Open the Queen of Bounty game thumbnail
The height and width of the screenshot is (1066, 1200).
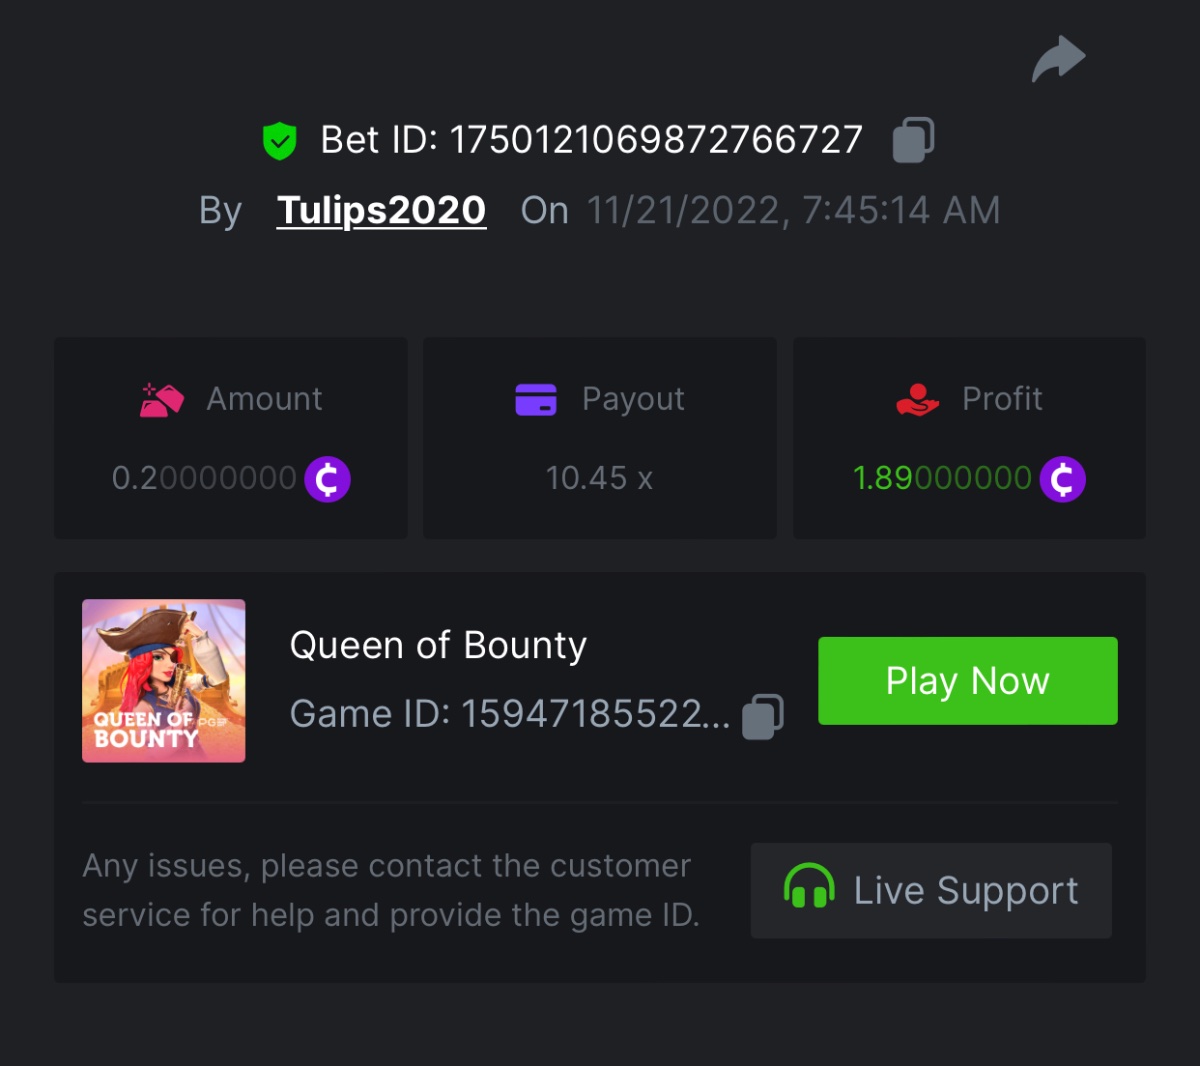coord(164,681)
